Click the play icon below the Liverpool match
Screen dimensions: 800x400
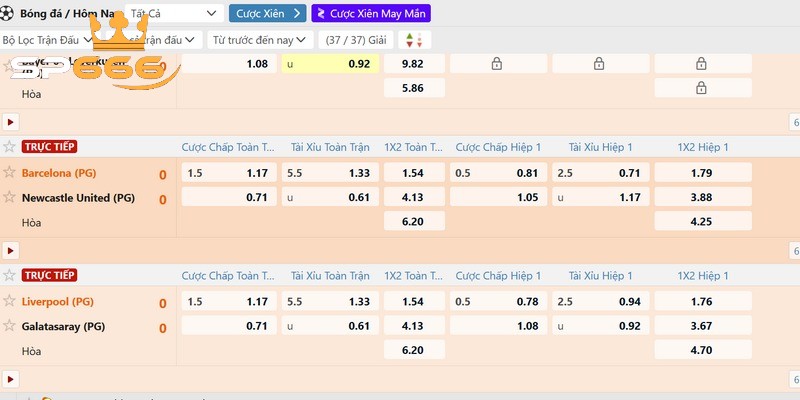point(11,380)
